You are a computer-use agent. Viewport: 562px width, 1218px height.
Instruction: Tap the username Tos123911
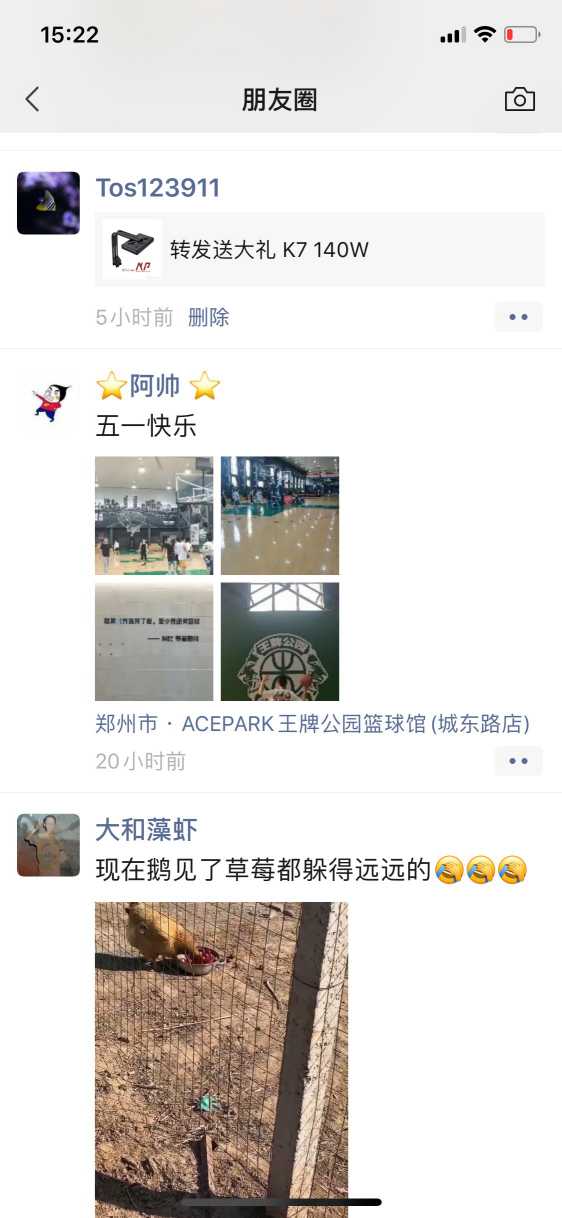(158, 187)
